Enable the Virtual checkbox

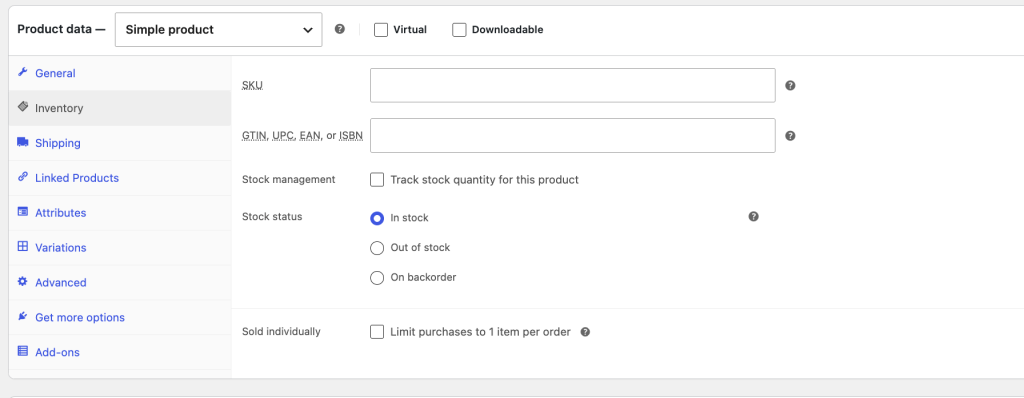tap(381, 29)
